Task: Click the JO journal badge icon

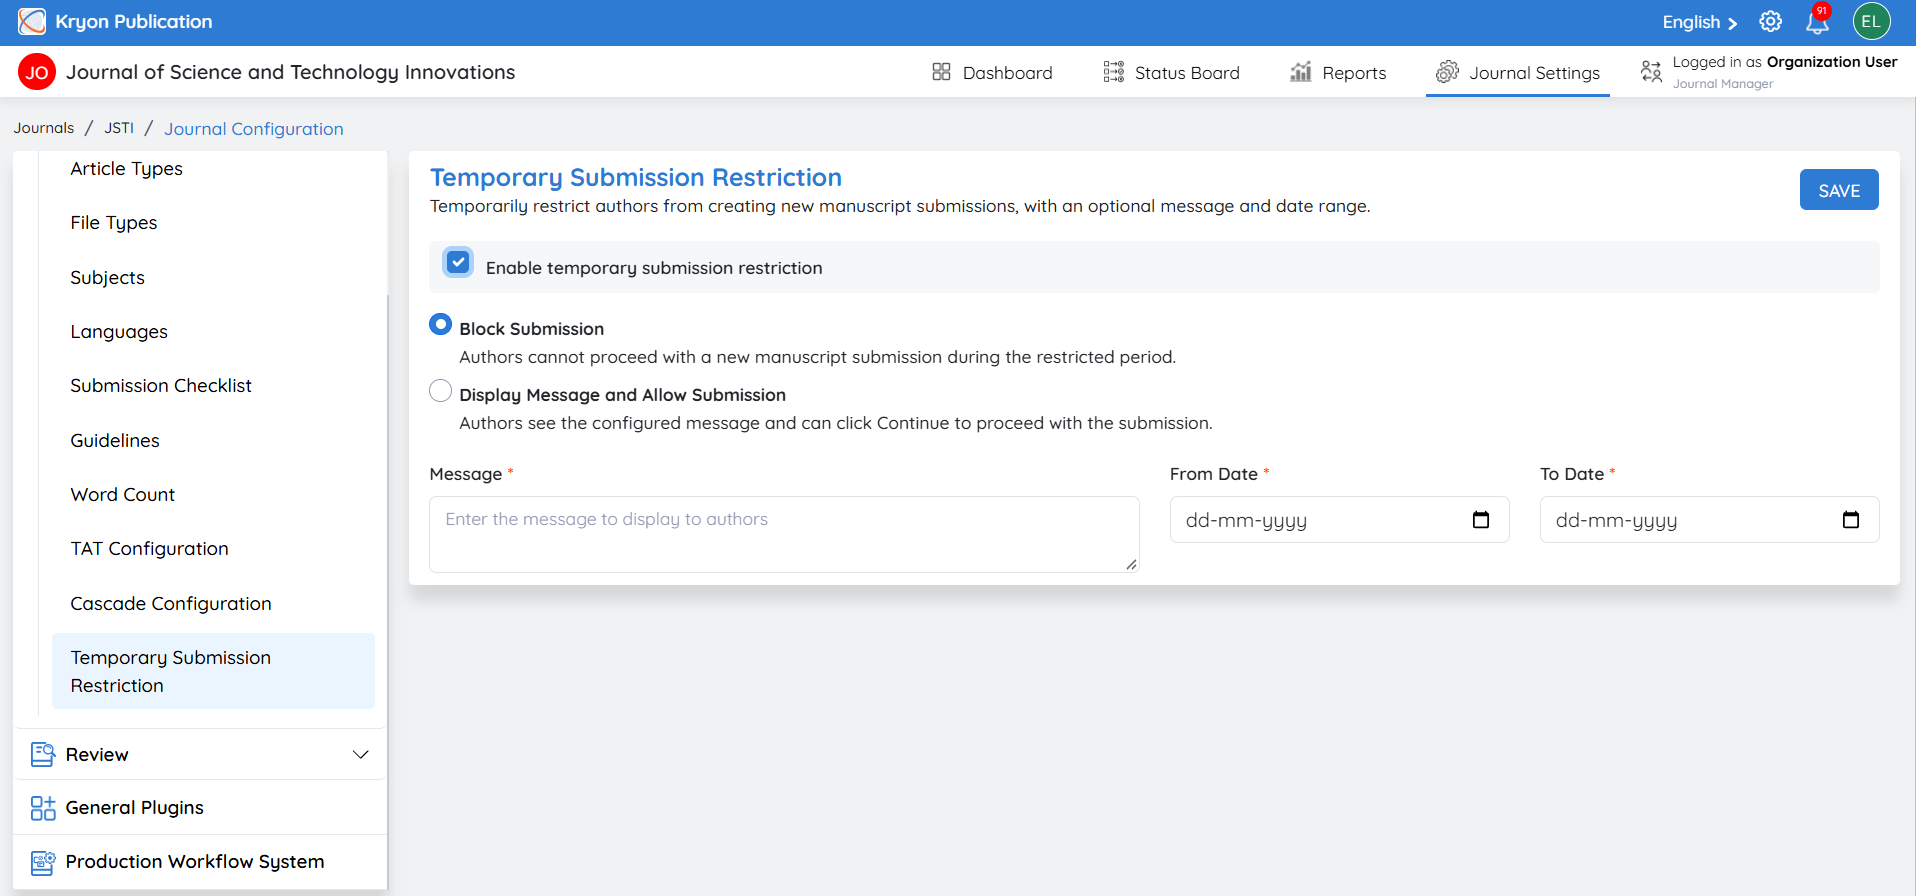Action: click(37, 72)
